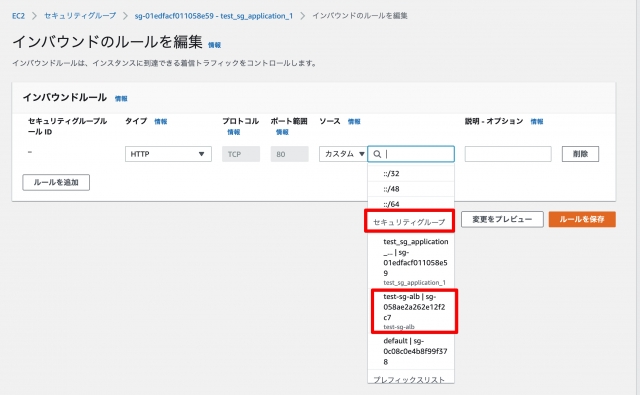Choose test_sg_application sg-01edfacf011058e59 option

click(x=411, y=261)
